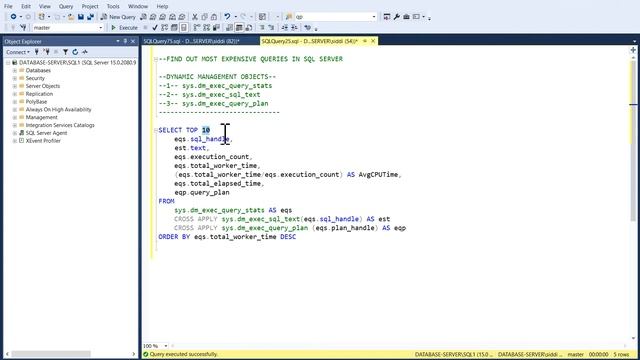640x360 pixels.
Task: Click the toolbox icon in toolbar
Action: 406,17
